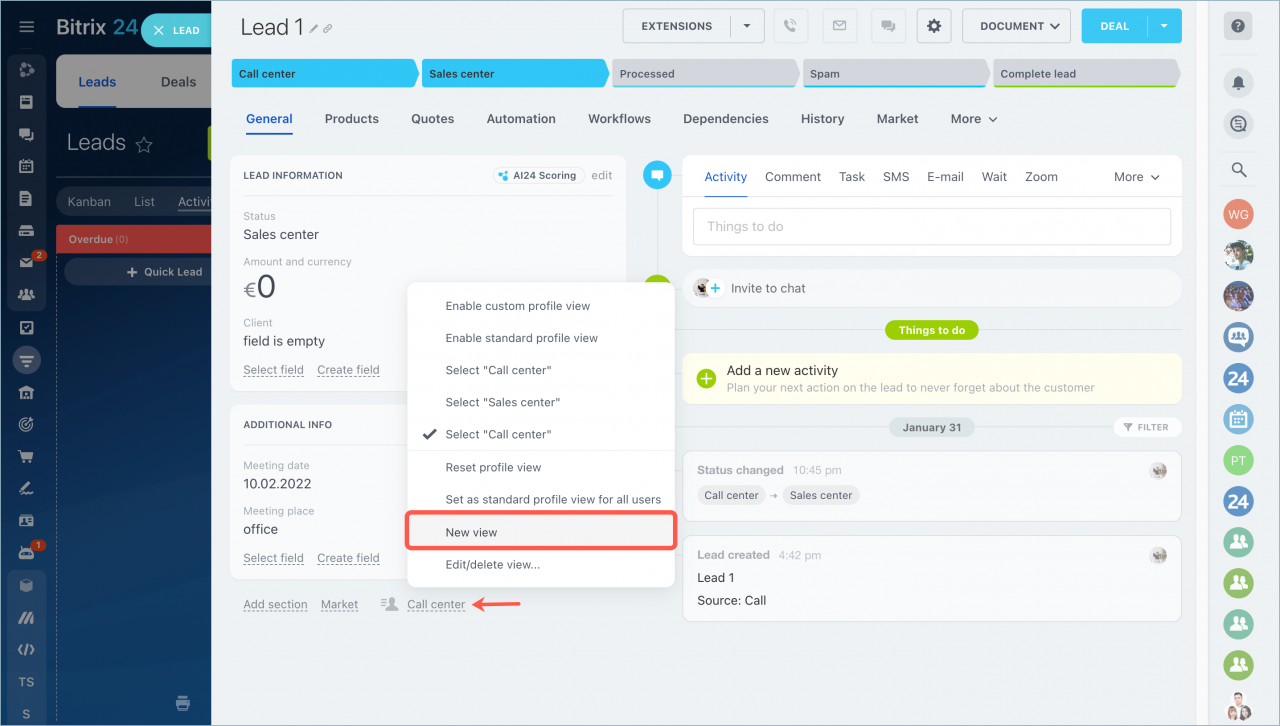1280x726 pixels.
Task: Click the phone call icon in header
Action: pos(791,26)
